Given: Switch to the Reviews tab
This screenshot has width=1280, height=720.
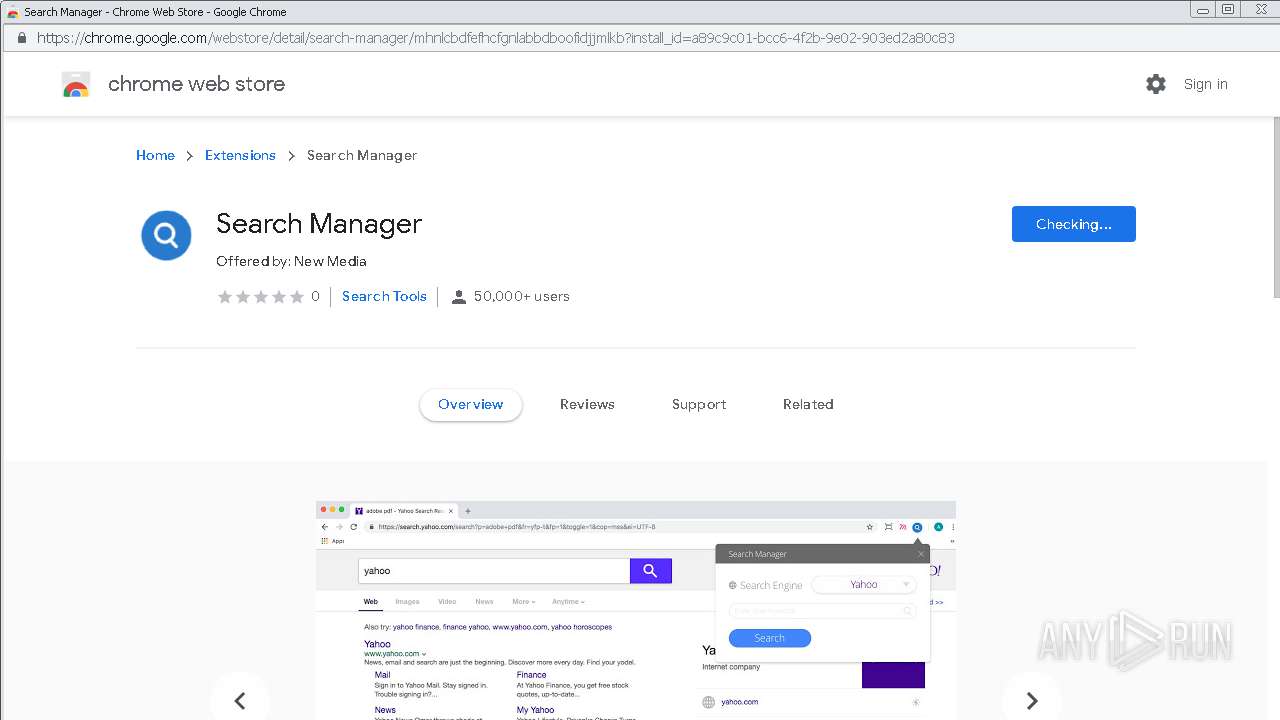Looking at the screenshot, I should tap(587, 404).
